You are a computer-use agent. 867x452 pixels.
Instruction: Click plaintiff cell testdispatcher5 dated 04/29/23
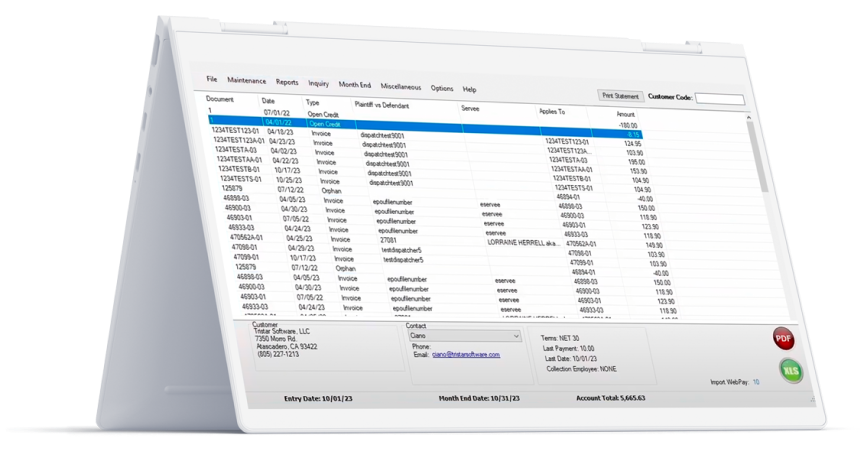401,250
